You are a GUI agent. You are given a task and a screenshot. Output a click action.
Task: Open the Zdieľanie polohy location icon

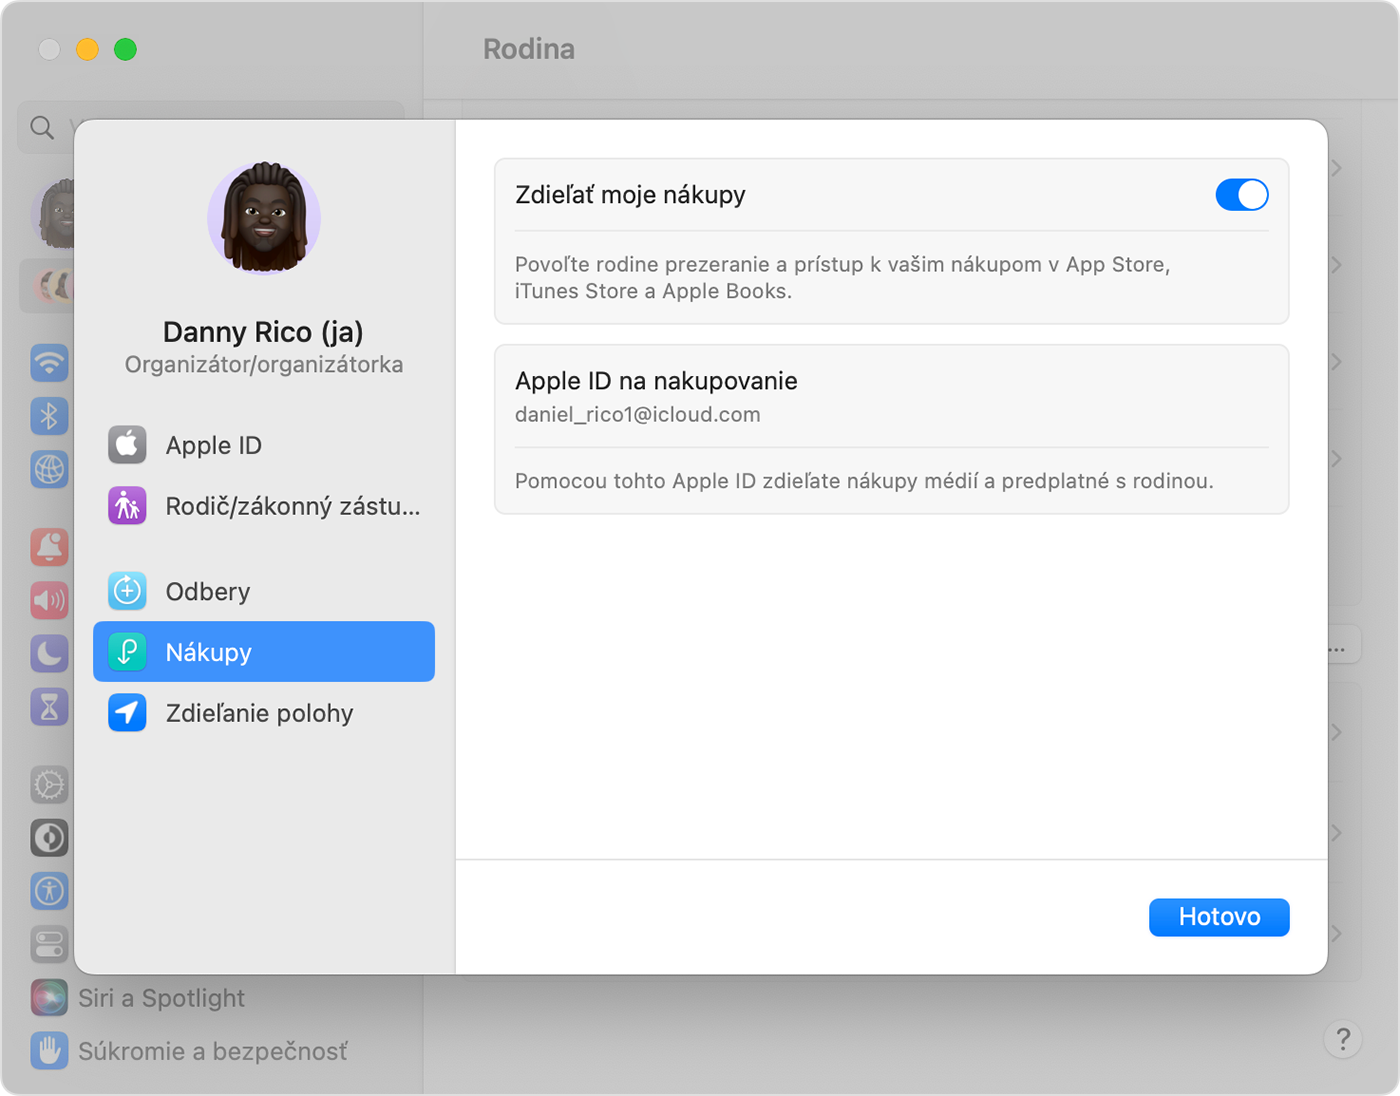point(127,713)
